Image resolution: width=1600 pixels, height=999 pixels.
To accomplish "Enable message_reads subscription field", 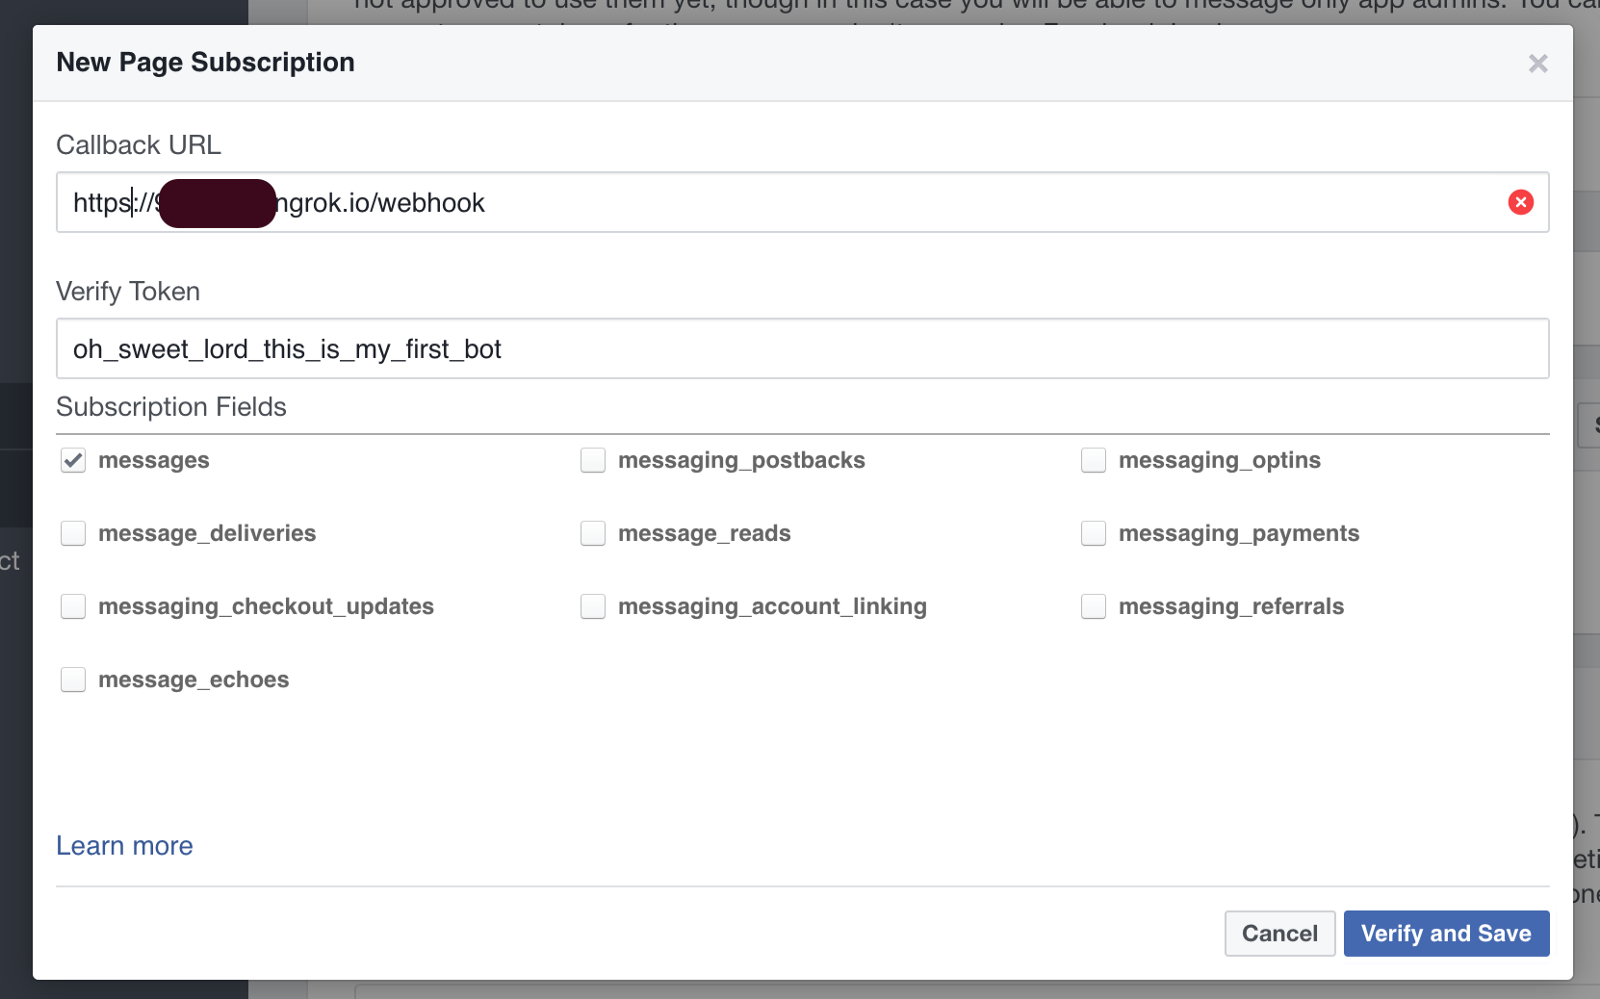I will 593,533.
